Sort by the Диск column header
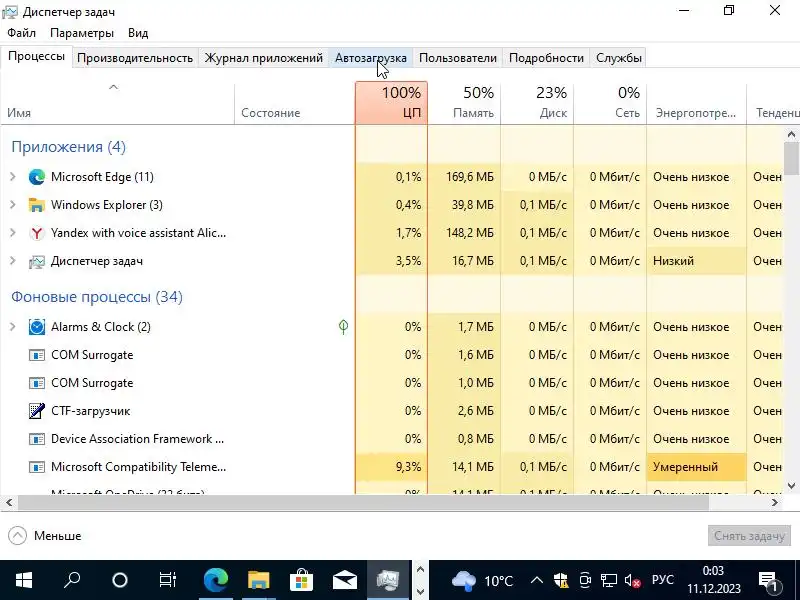Viewport: 800px width, 600px height. [537, 103]
